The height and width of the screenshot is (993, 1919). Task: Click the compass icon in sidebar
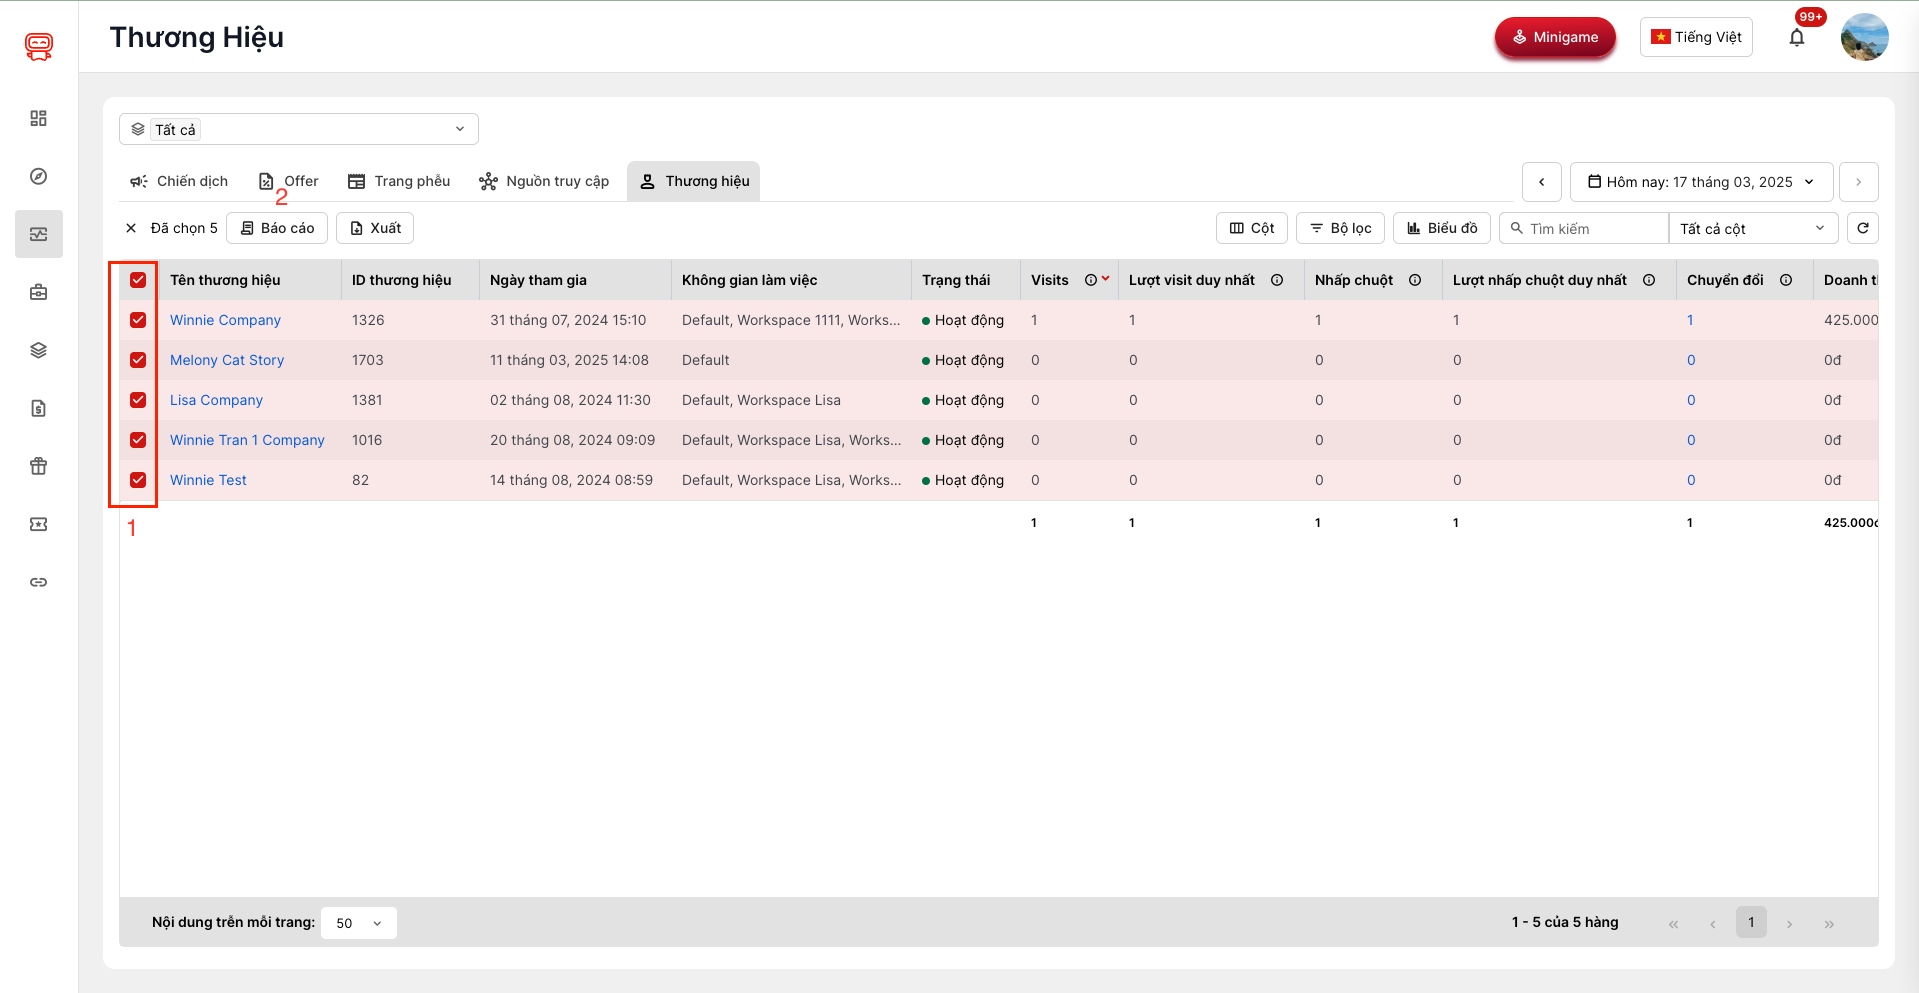click(x=38, y=176)
